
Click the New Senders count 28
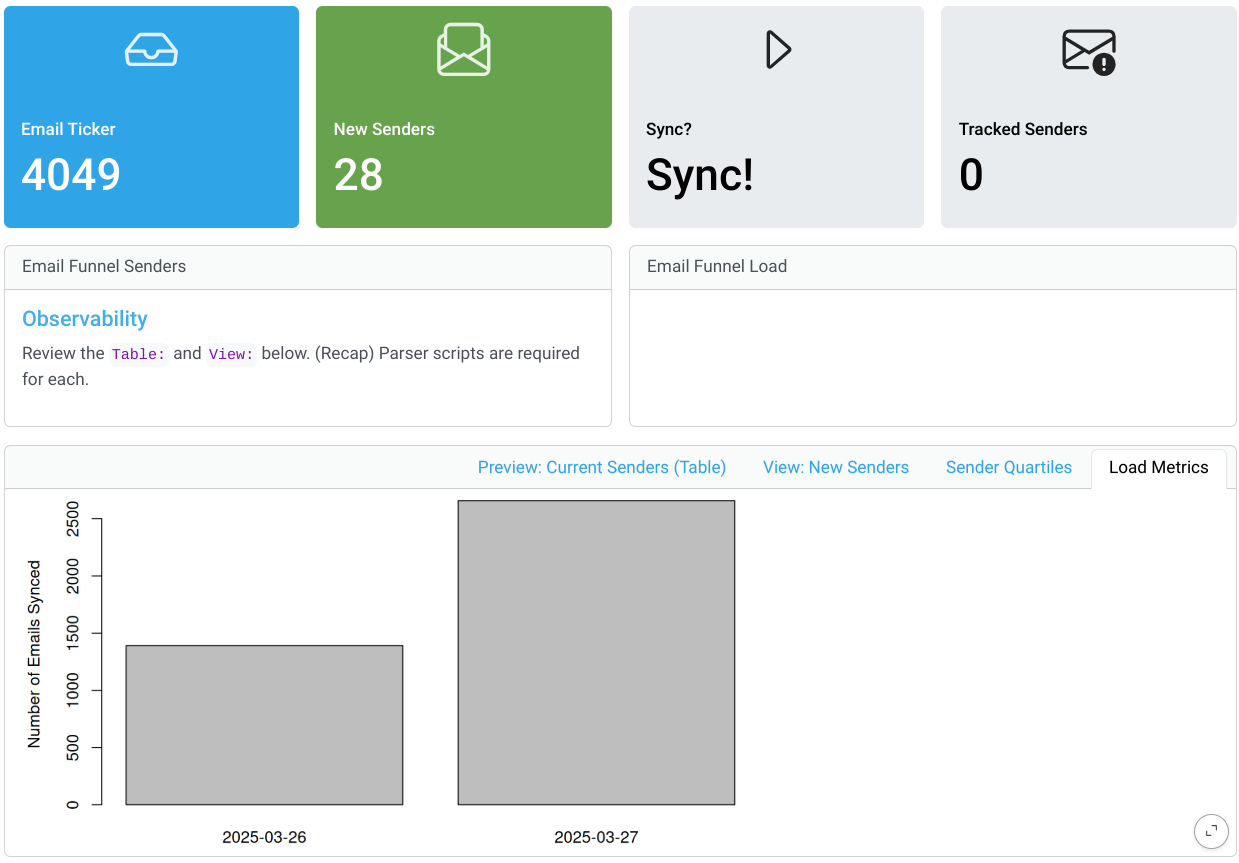(358, 175)
